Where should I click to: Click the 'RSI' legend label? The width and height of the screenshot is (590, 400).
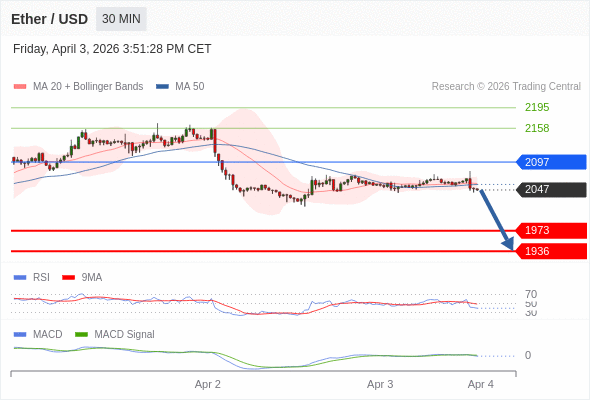[41, 278]
